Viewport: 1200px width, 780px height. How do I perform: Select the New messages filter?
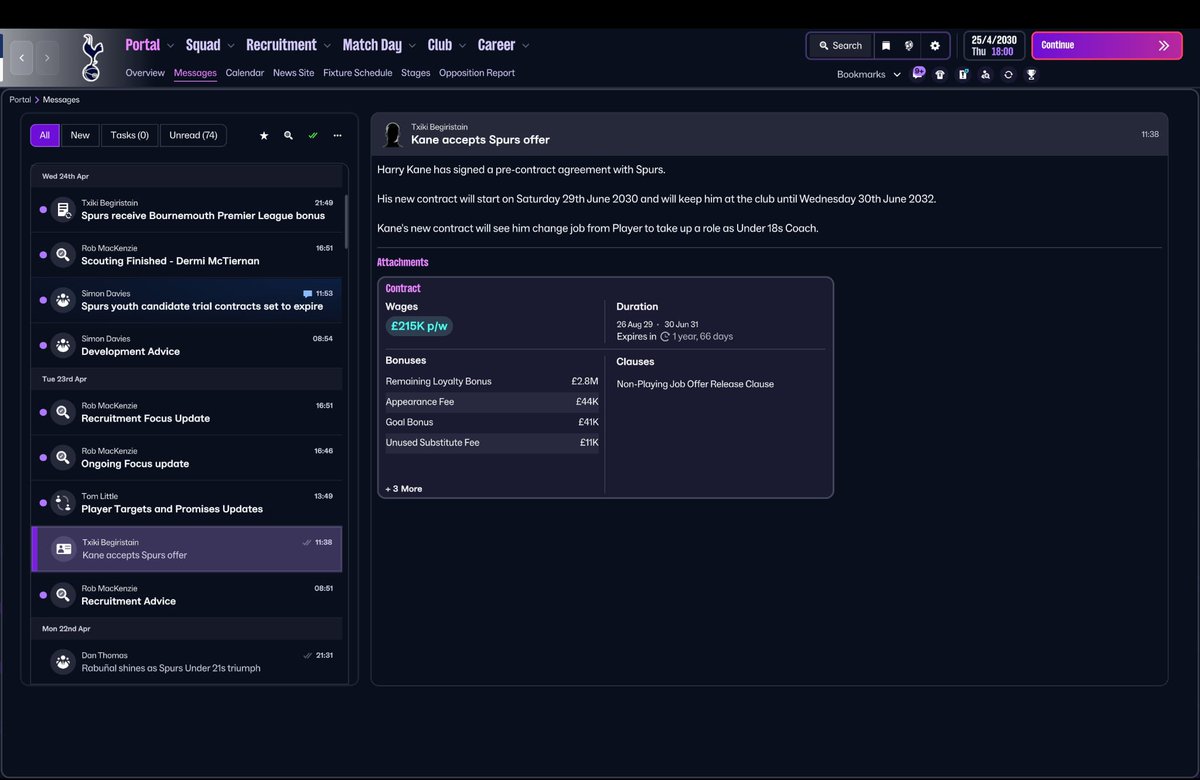click(x=80, y=135)
